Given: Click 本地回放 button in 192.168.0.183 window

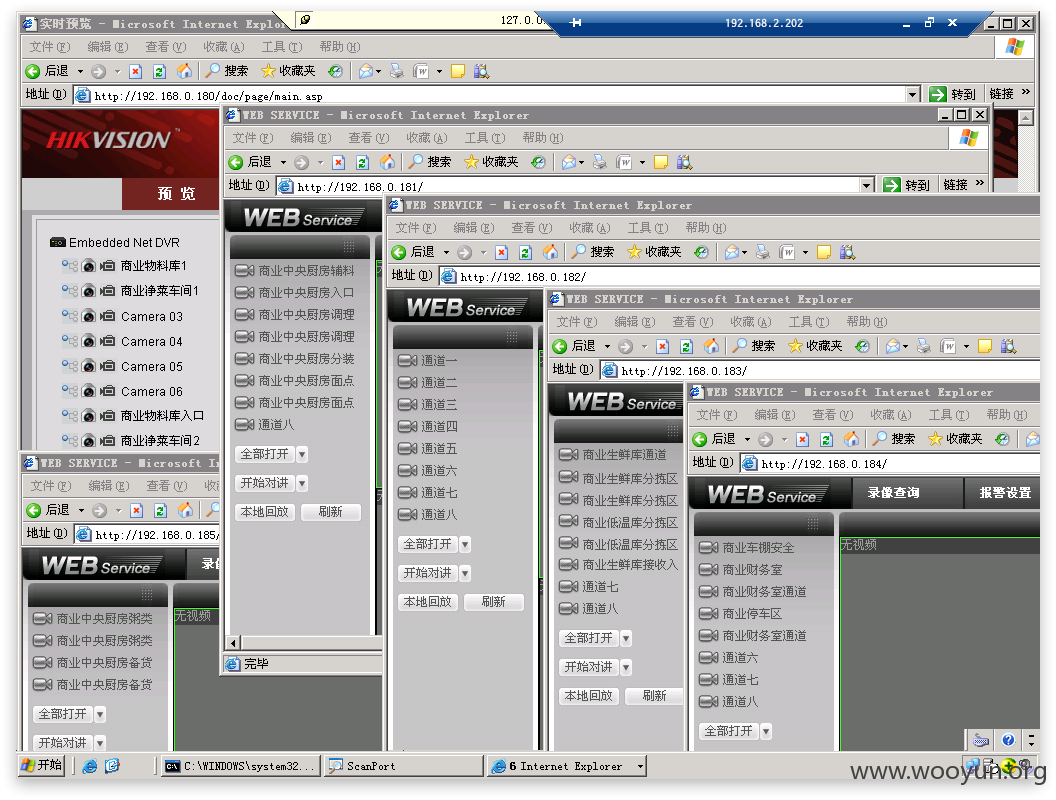Looking at the screenshot, I should pos(588,696).
